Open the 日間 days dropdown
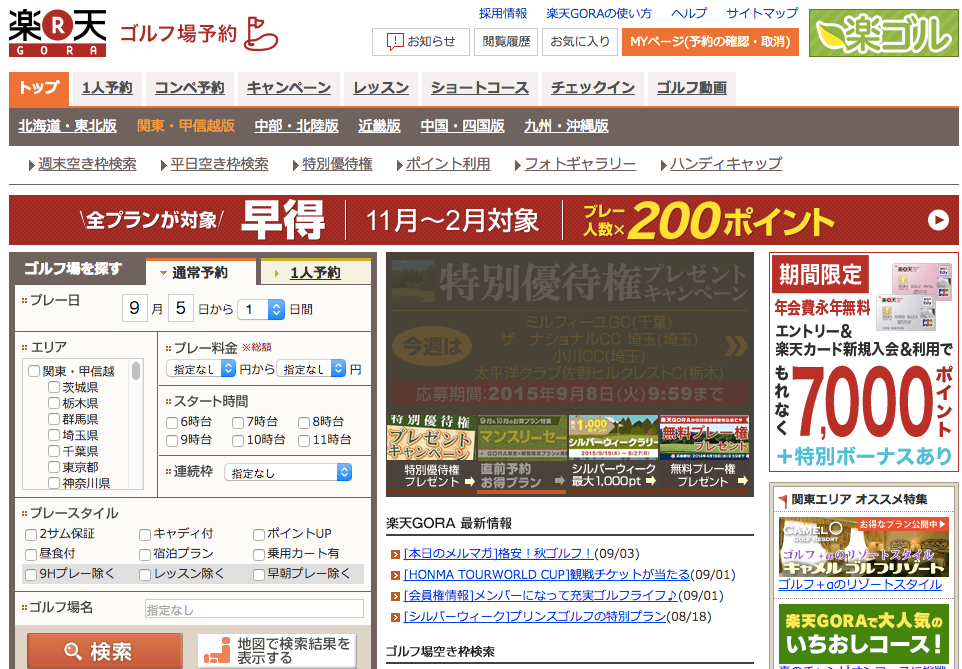This screenshot has height=669, width=962. pyautogui.click(x=261, y=309)
